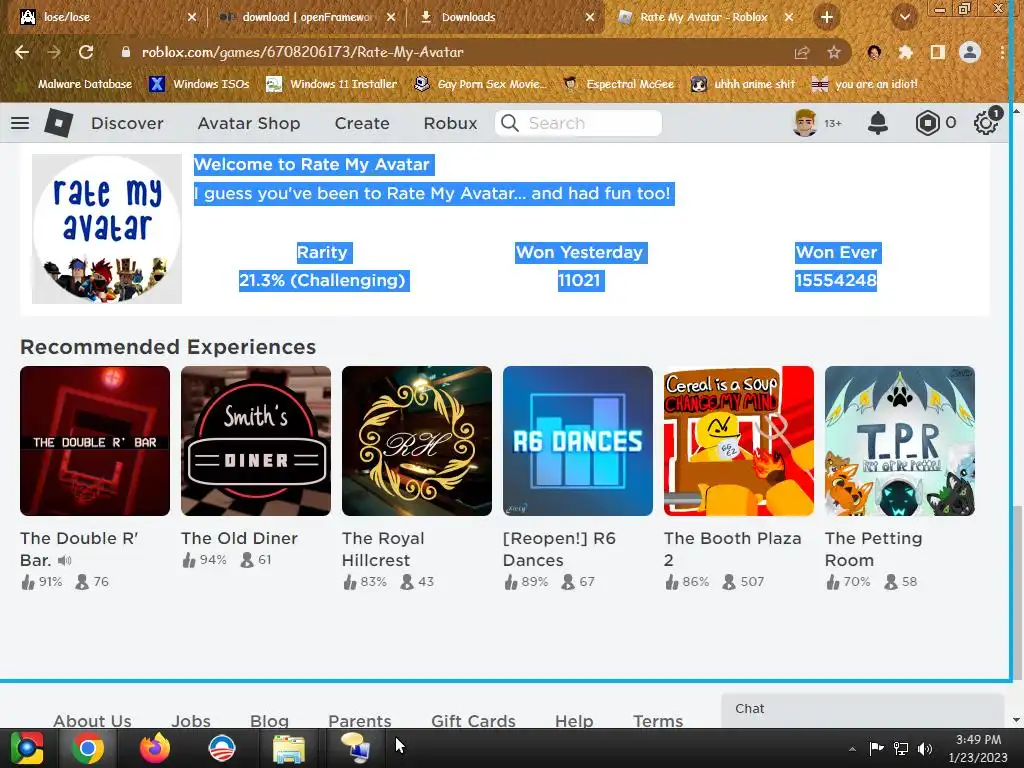The width and height of the screenshot is (1024, 768).
Task: Open the Espectral McGee bookmark
Action: pos(619,84)
